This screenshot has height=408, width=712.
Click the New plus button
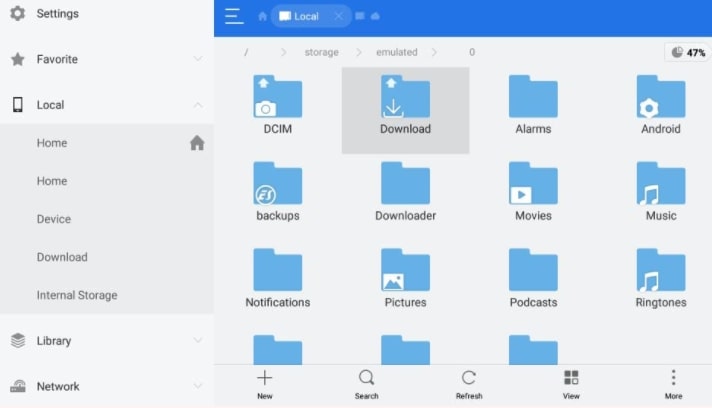265,384
